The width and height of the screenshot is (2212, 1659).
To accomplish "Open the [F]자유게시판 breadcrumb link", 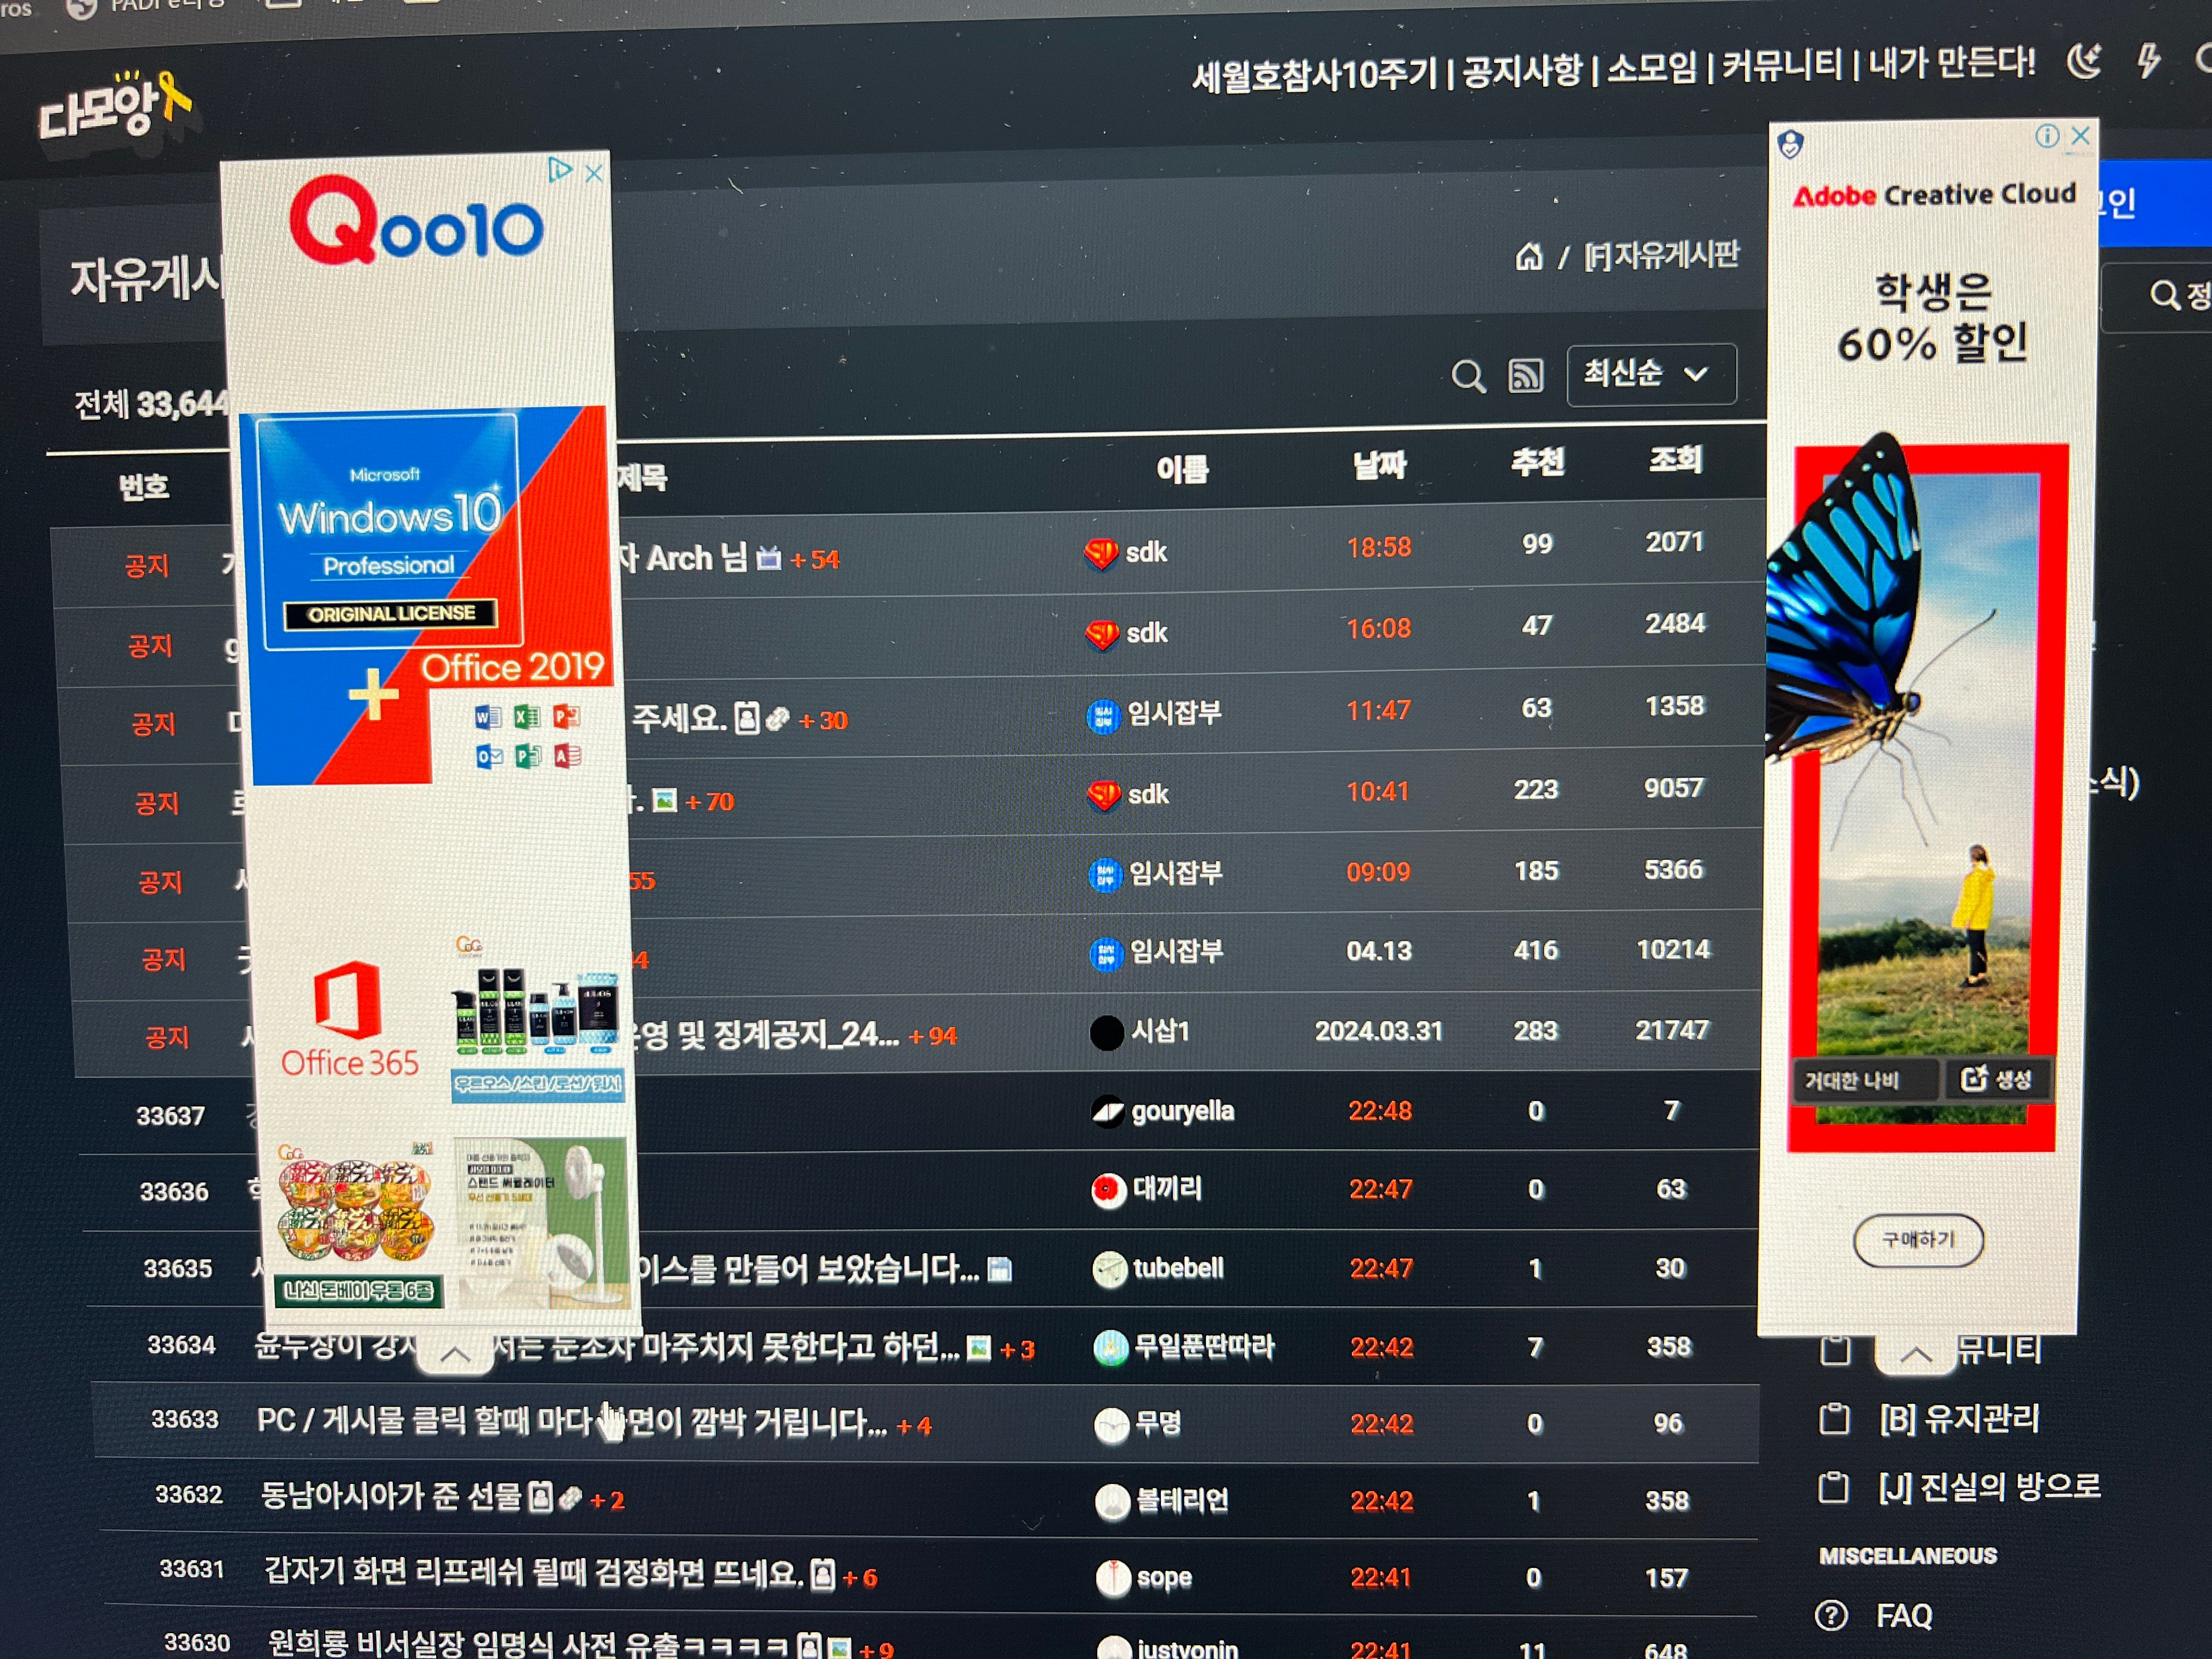I will pyautogui.click(x=1661, y=256).
